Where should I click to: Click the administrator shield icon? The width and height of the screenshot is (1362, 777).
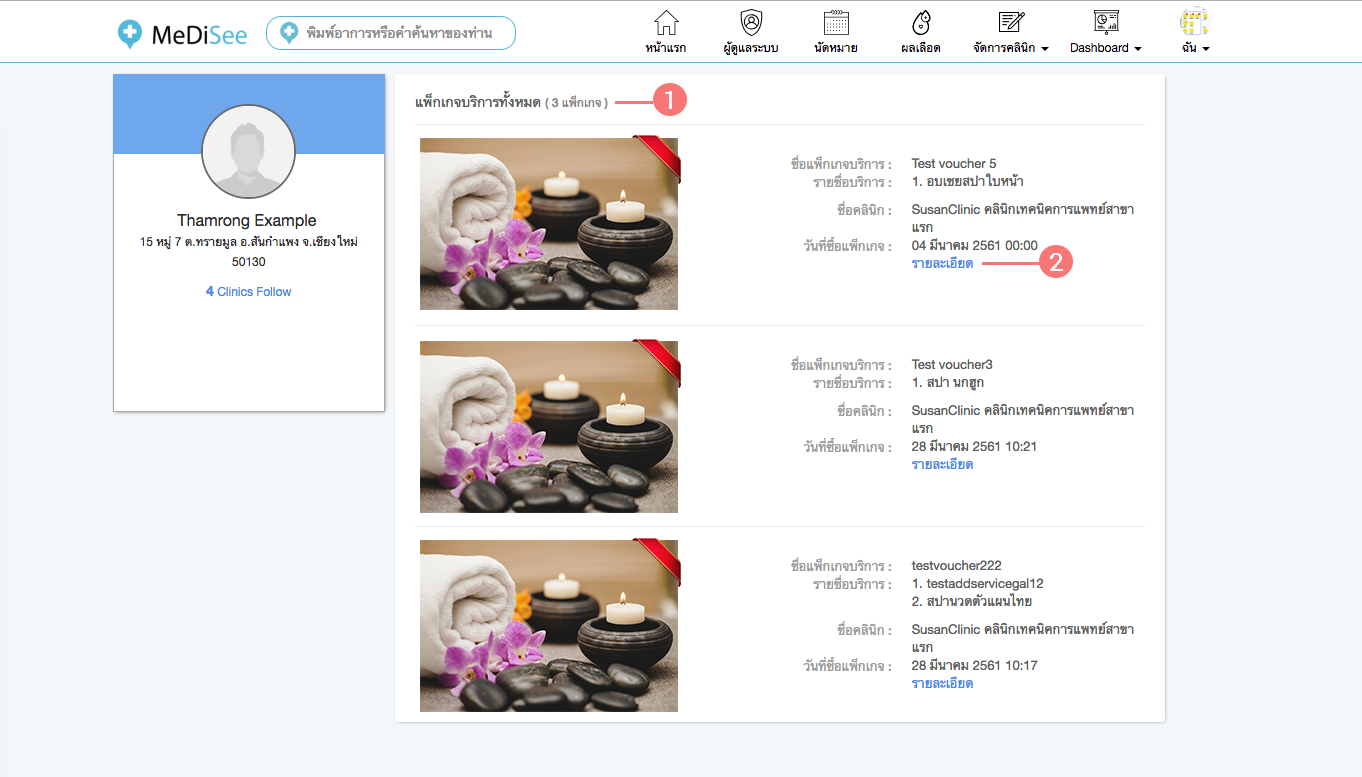tap(750, 23)
